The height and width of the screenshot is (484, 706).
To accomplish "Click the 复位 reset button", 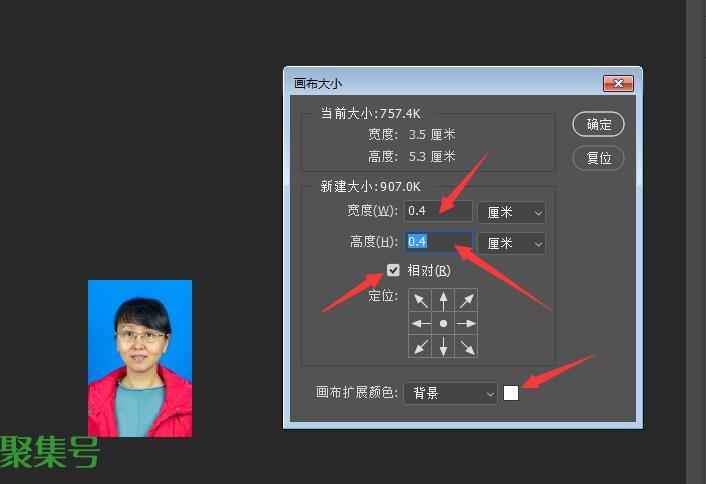I will pos(598,158).
